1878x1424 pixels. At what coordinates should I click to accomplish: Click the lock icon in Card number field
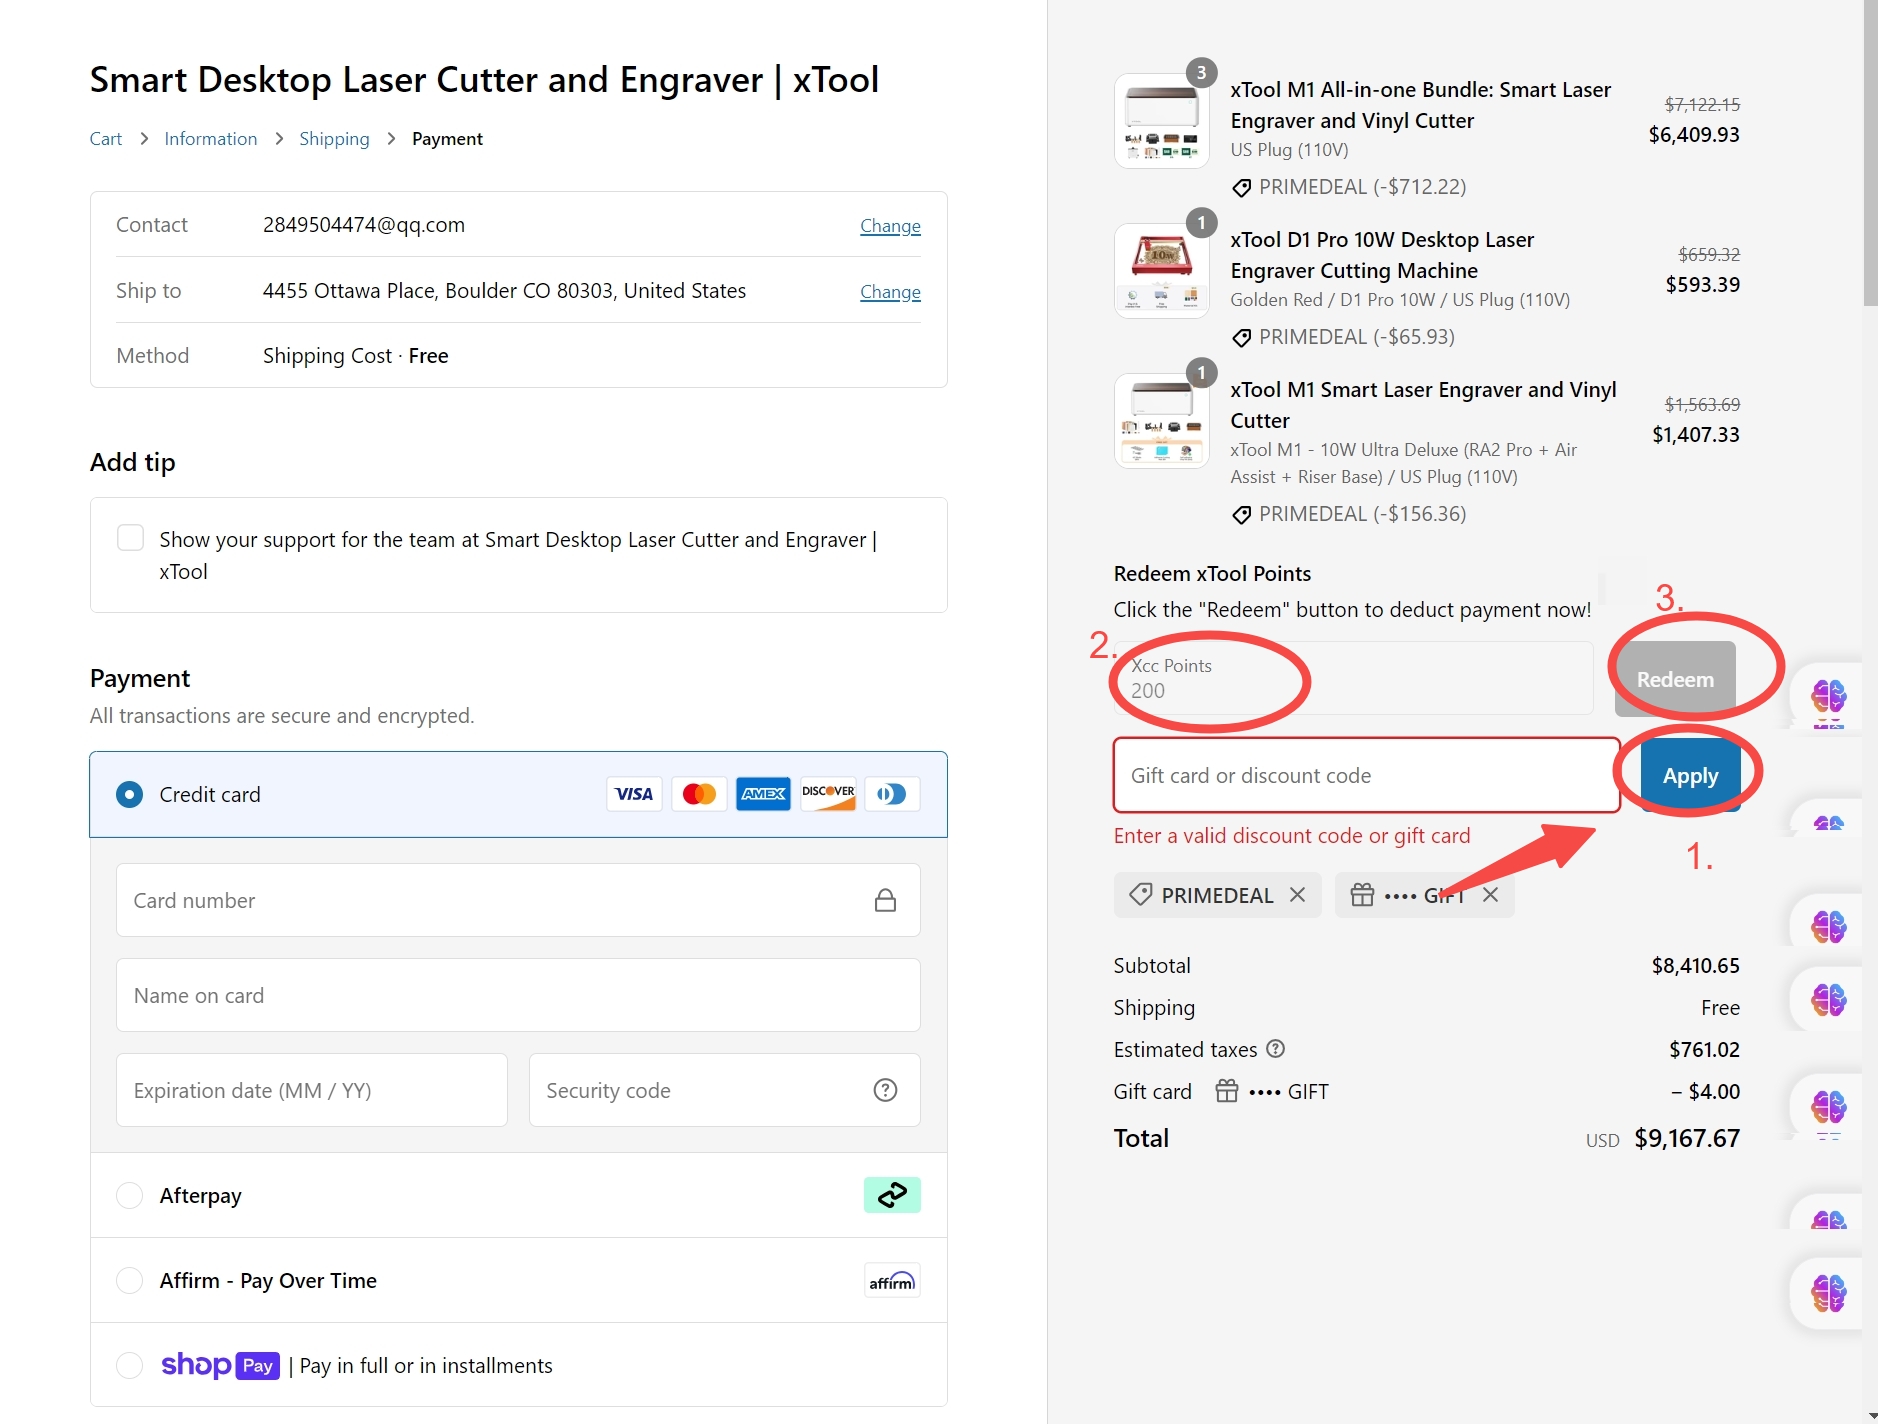pos(885,900)
